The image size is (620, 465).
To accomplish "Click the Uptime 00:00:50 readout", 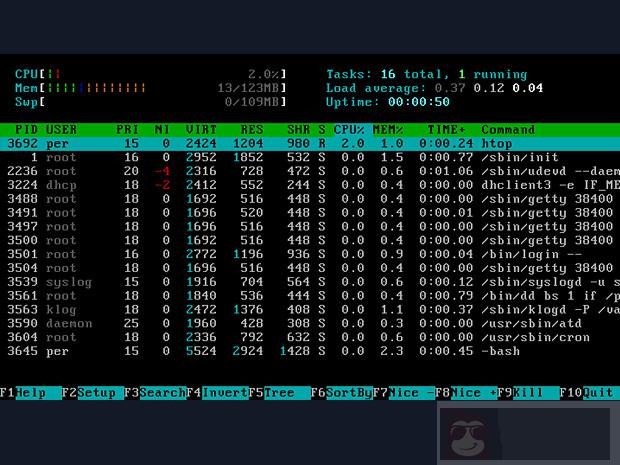I will [388, 102].
